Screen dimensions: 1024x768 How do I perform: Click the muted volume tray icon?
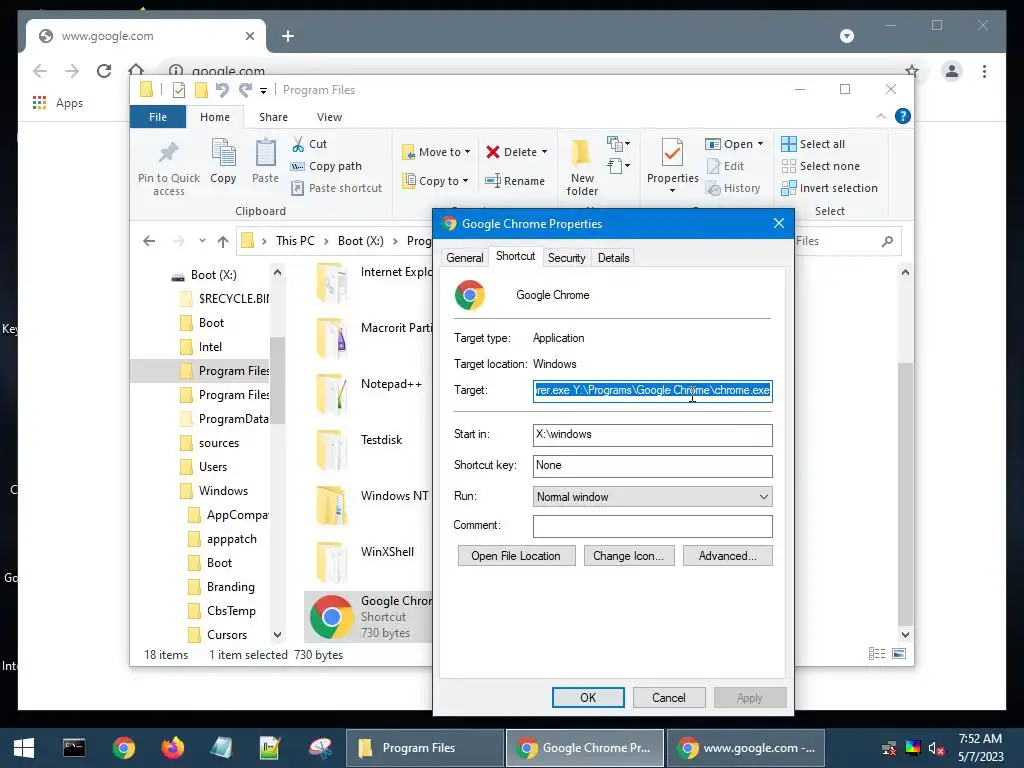[x=936, y=748]
